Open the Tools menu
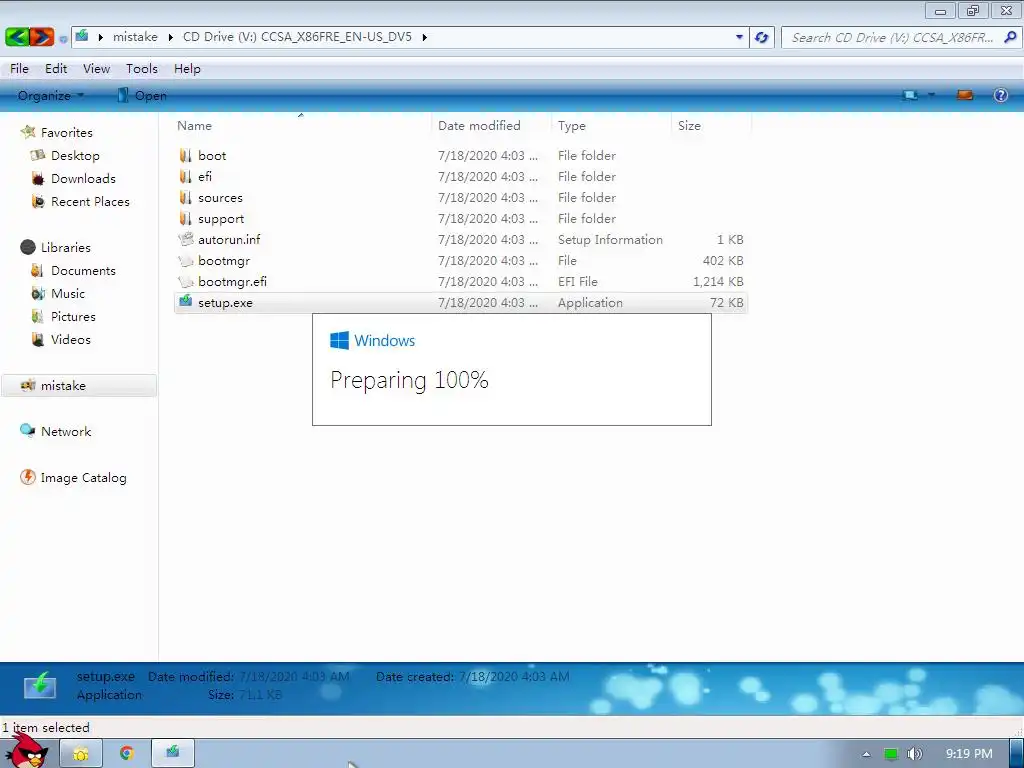This screenshot has height=768, width=1024. click(142, 69)
